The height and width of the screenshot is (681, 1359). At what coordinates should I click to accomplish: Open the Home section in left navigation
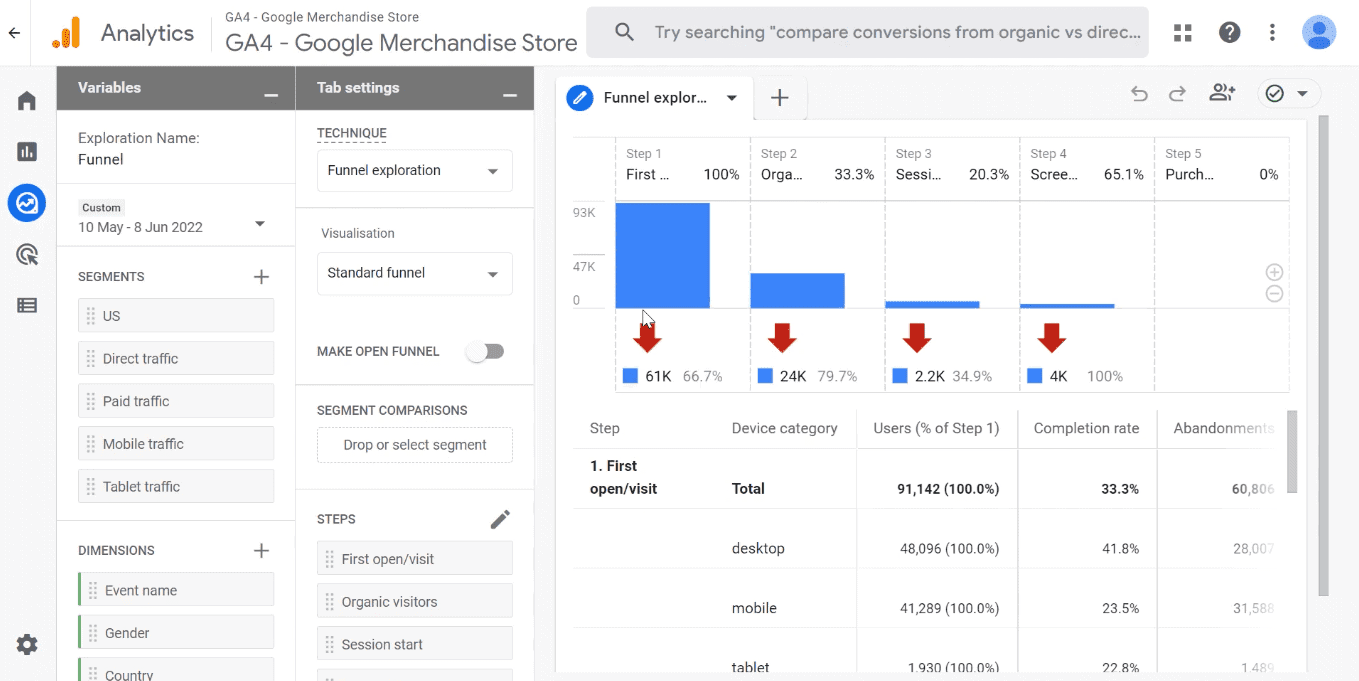tap(26, 100)
